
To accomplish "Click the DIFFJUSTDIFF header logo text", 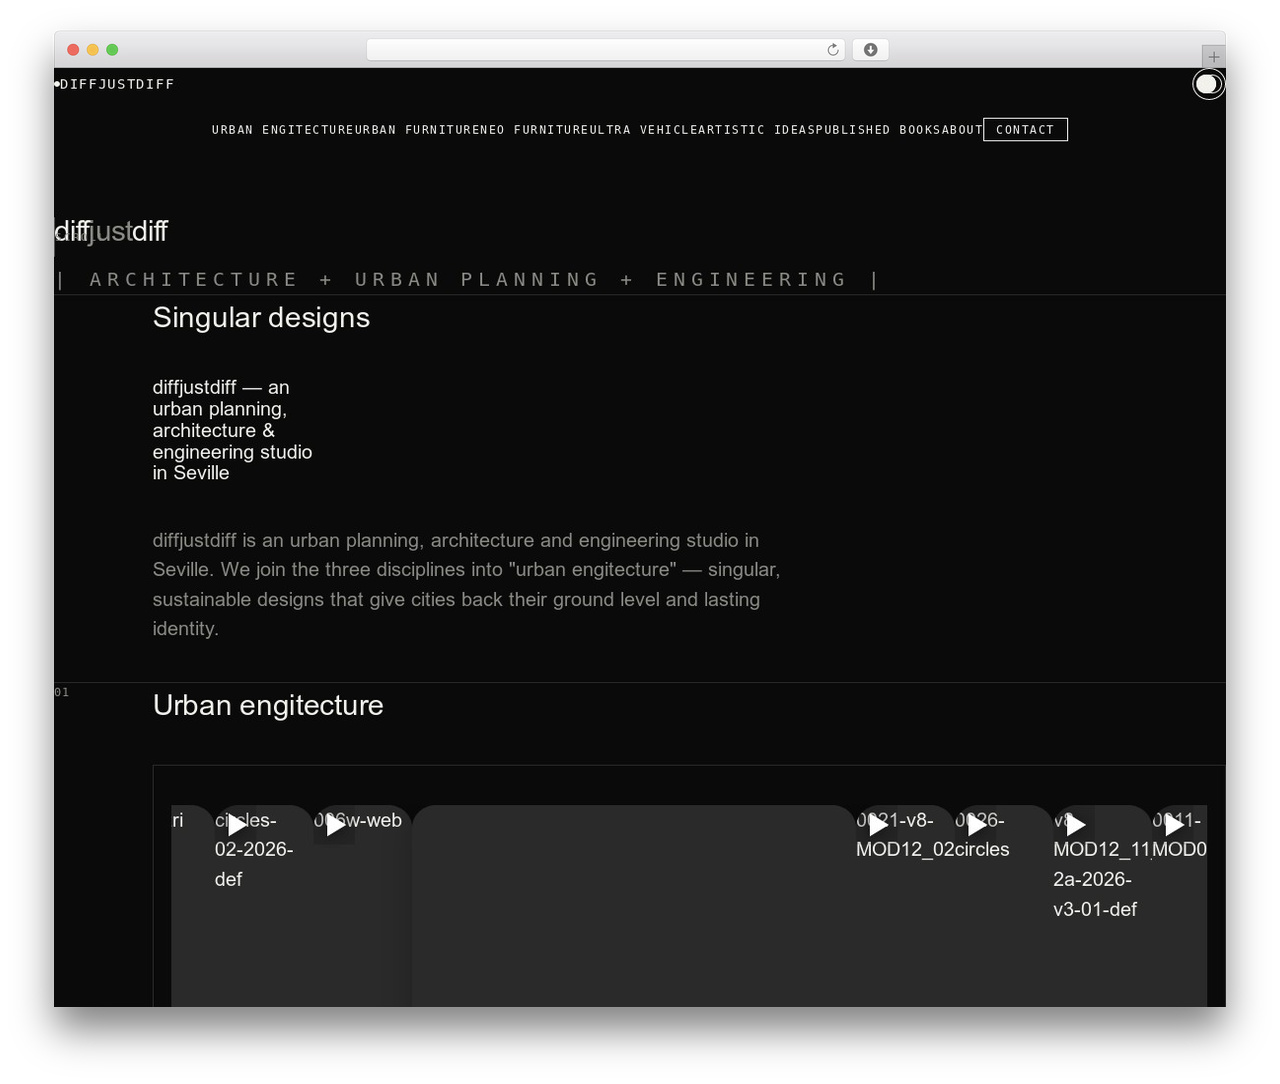I will pos(117,84).
